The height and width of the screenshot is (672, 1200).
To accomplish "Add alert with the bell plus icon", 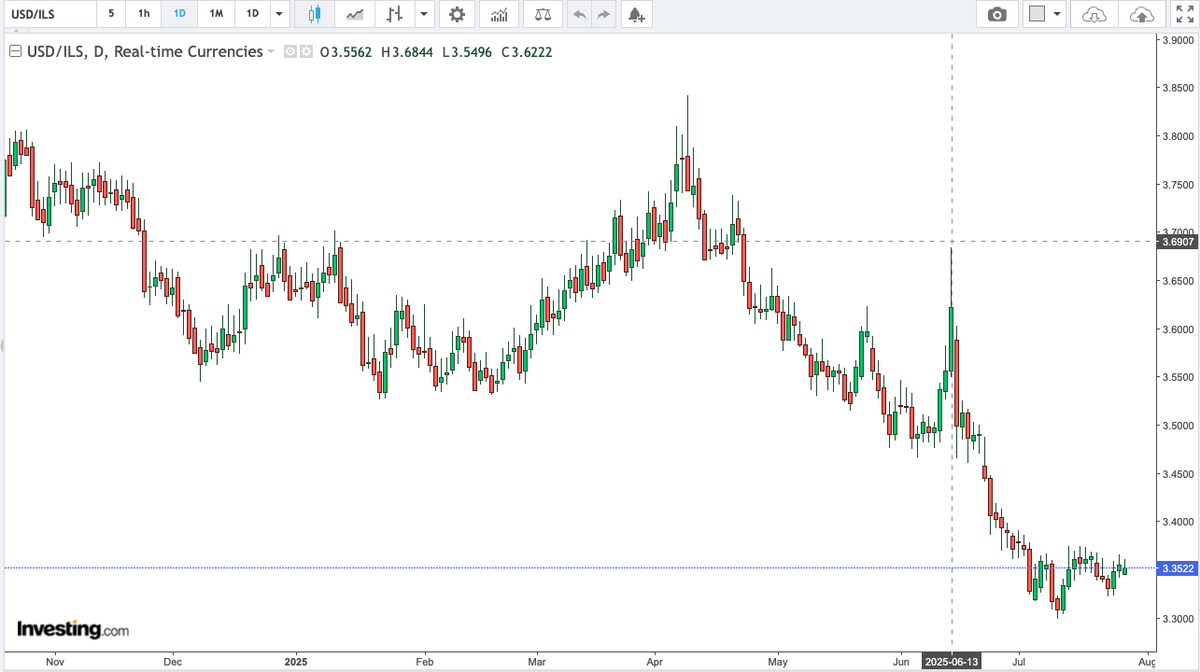I will pos(635,14).
